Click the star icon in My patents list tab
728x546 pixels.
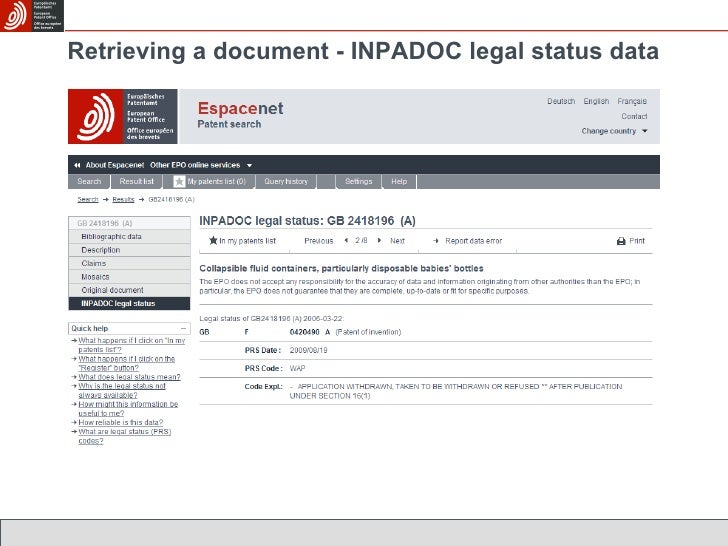coord(179,182)
